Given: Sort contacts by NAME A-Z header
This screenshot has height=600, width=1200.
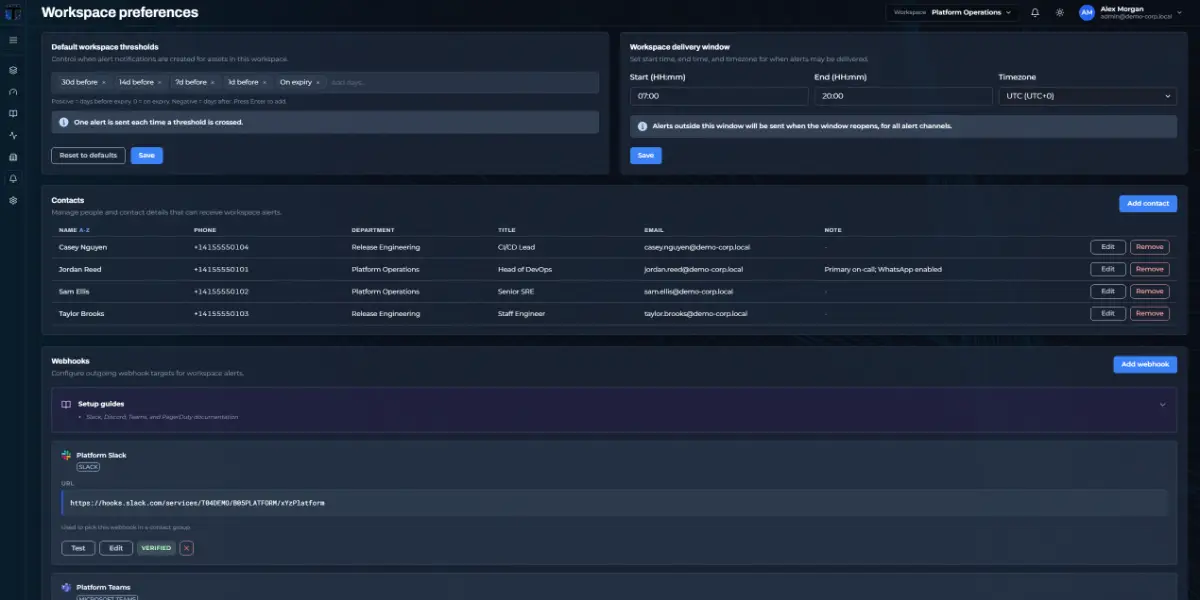Looking at the screenshot, I should (x=74, y=230).
